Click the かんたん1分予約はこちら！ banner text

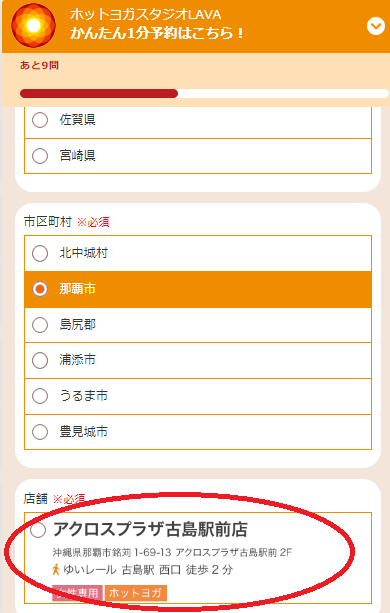(x=157, y=33)
